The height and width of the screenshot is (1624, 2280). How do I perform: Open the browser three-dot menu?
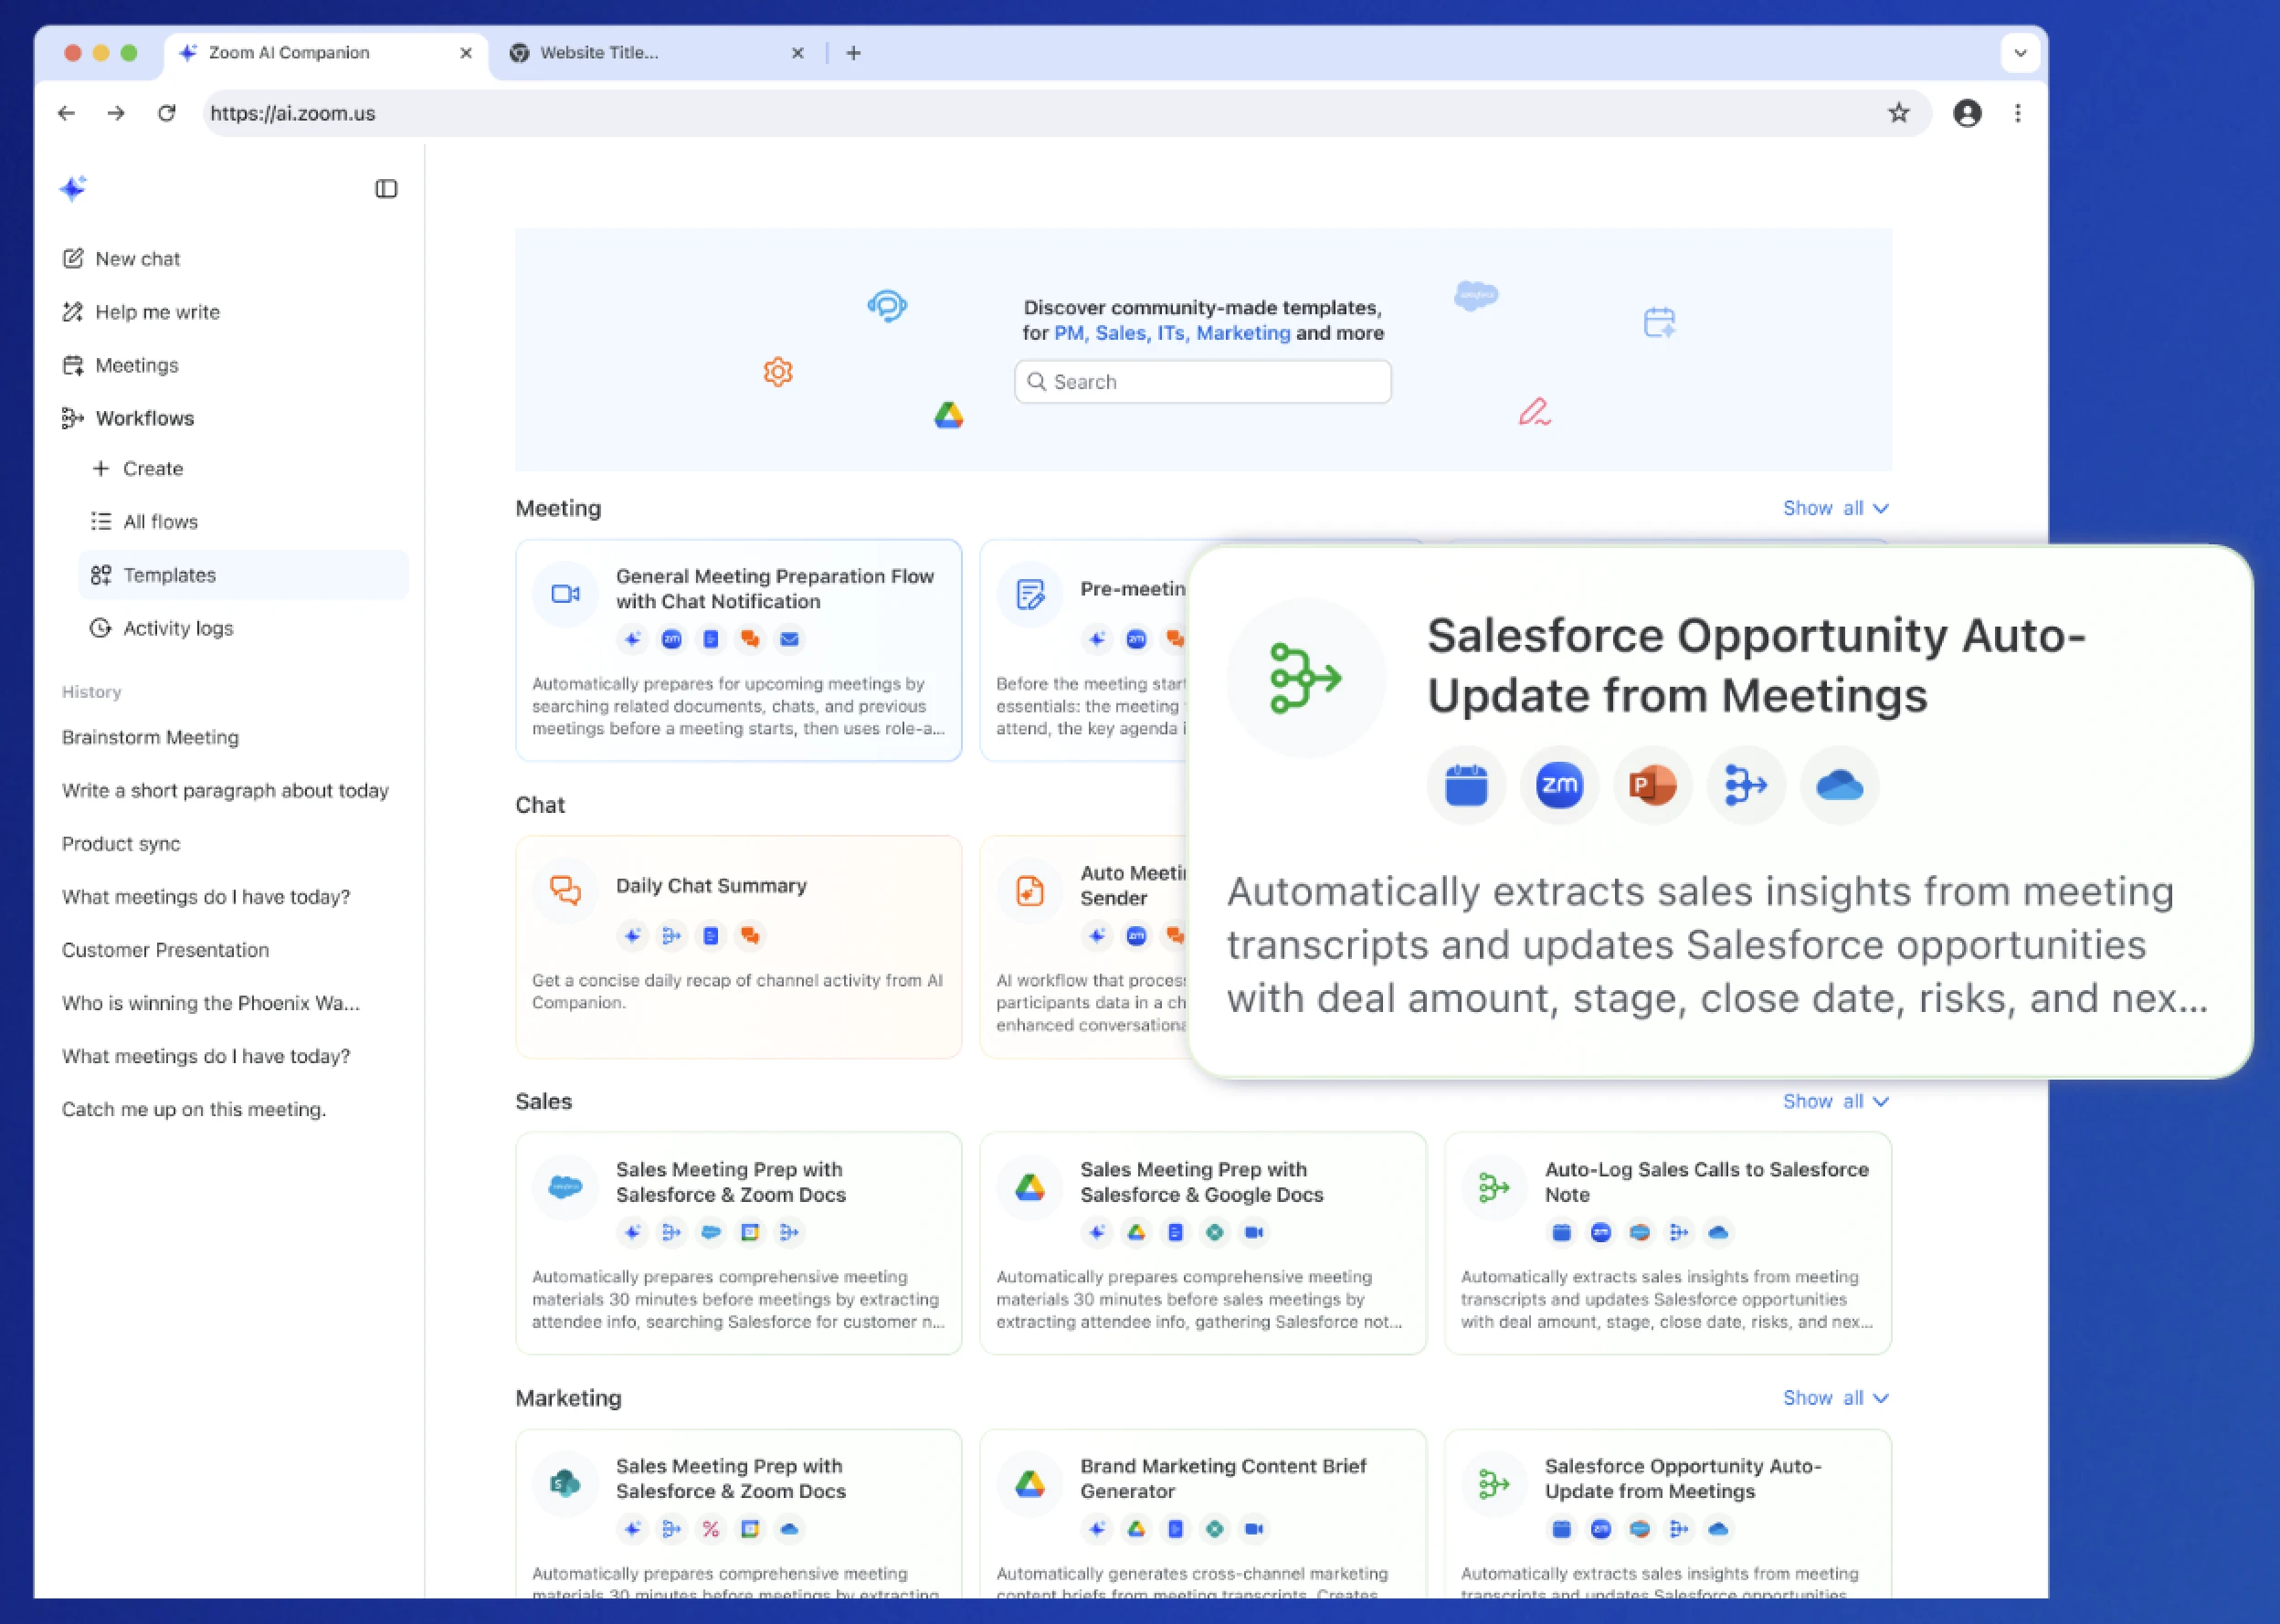2018,113
